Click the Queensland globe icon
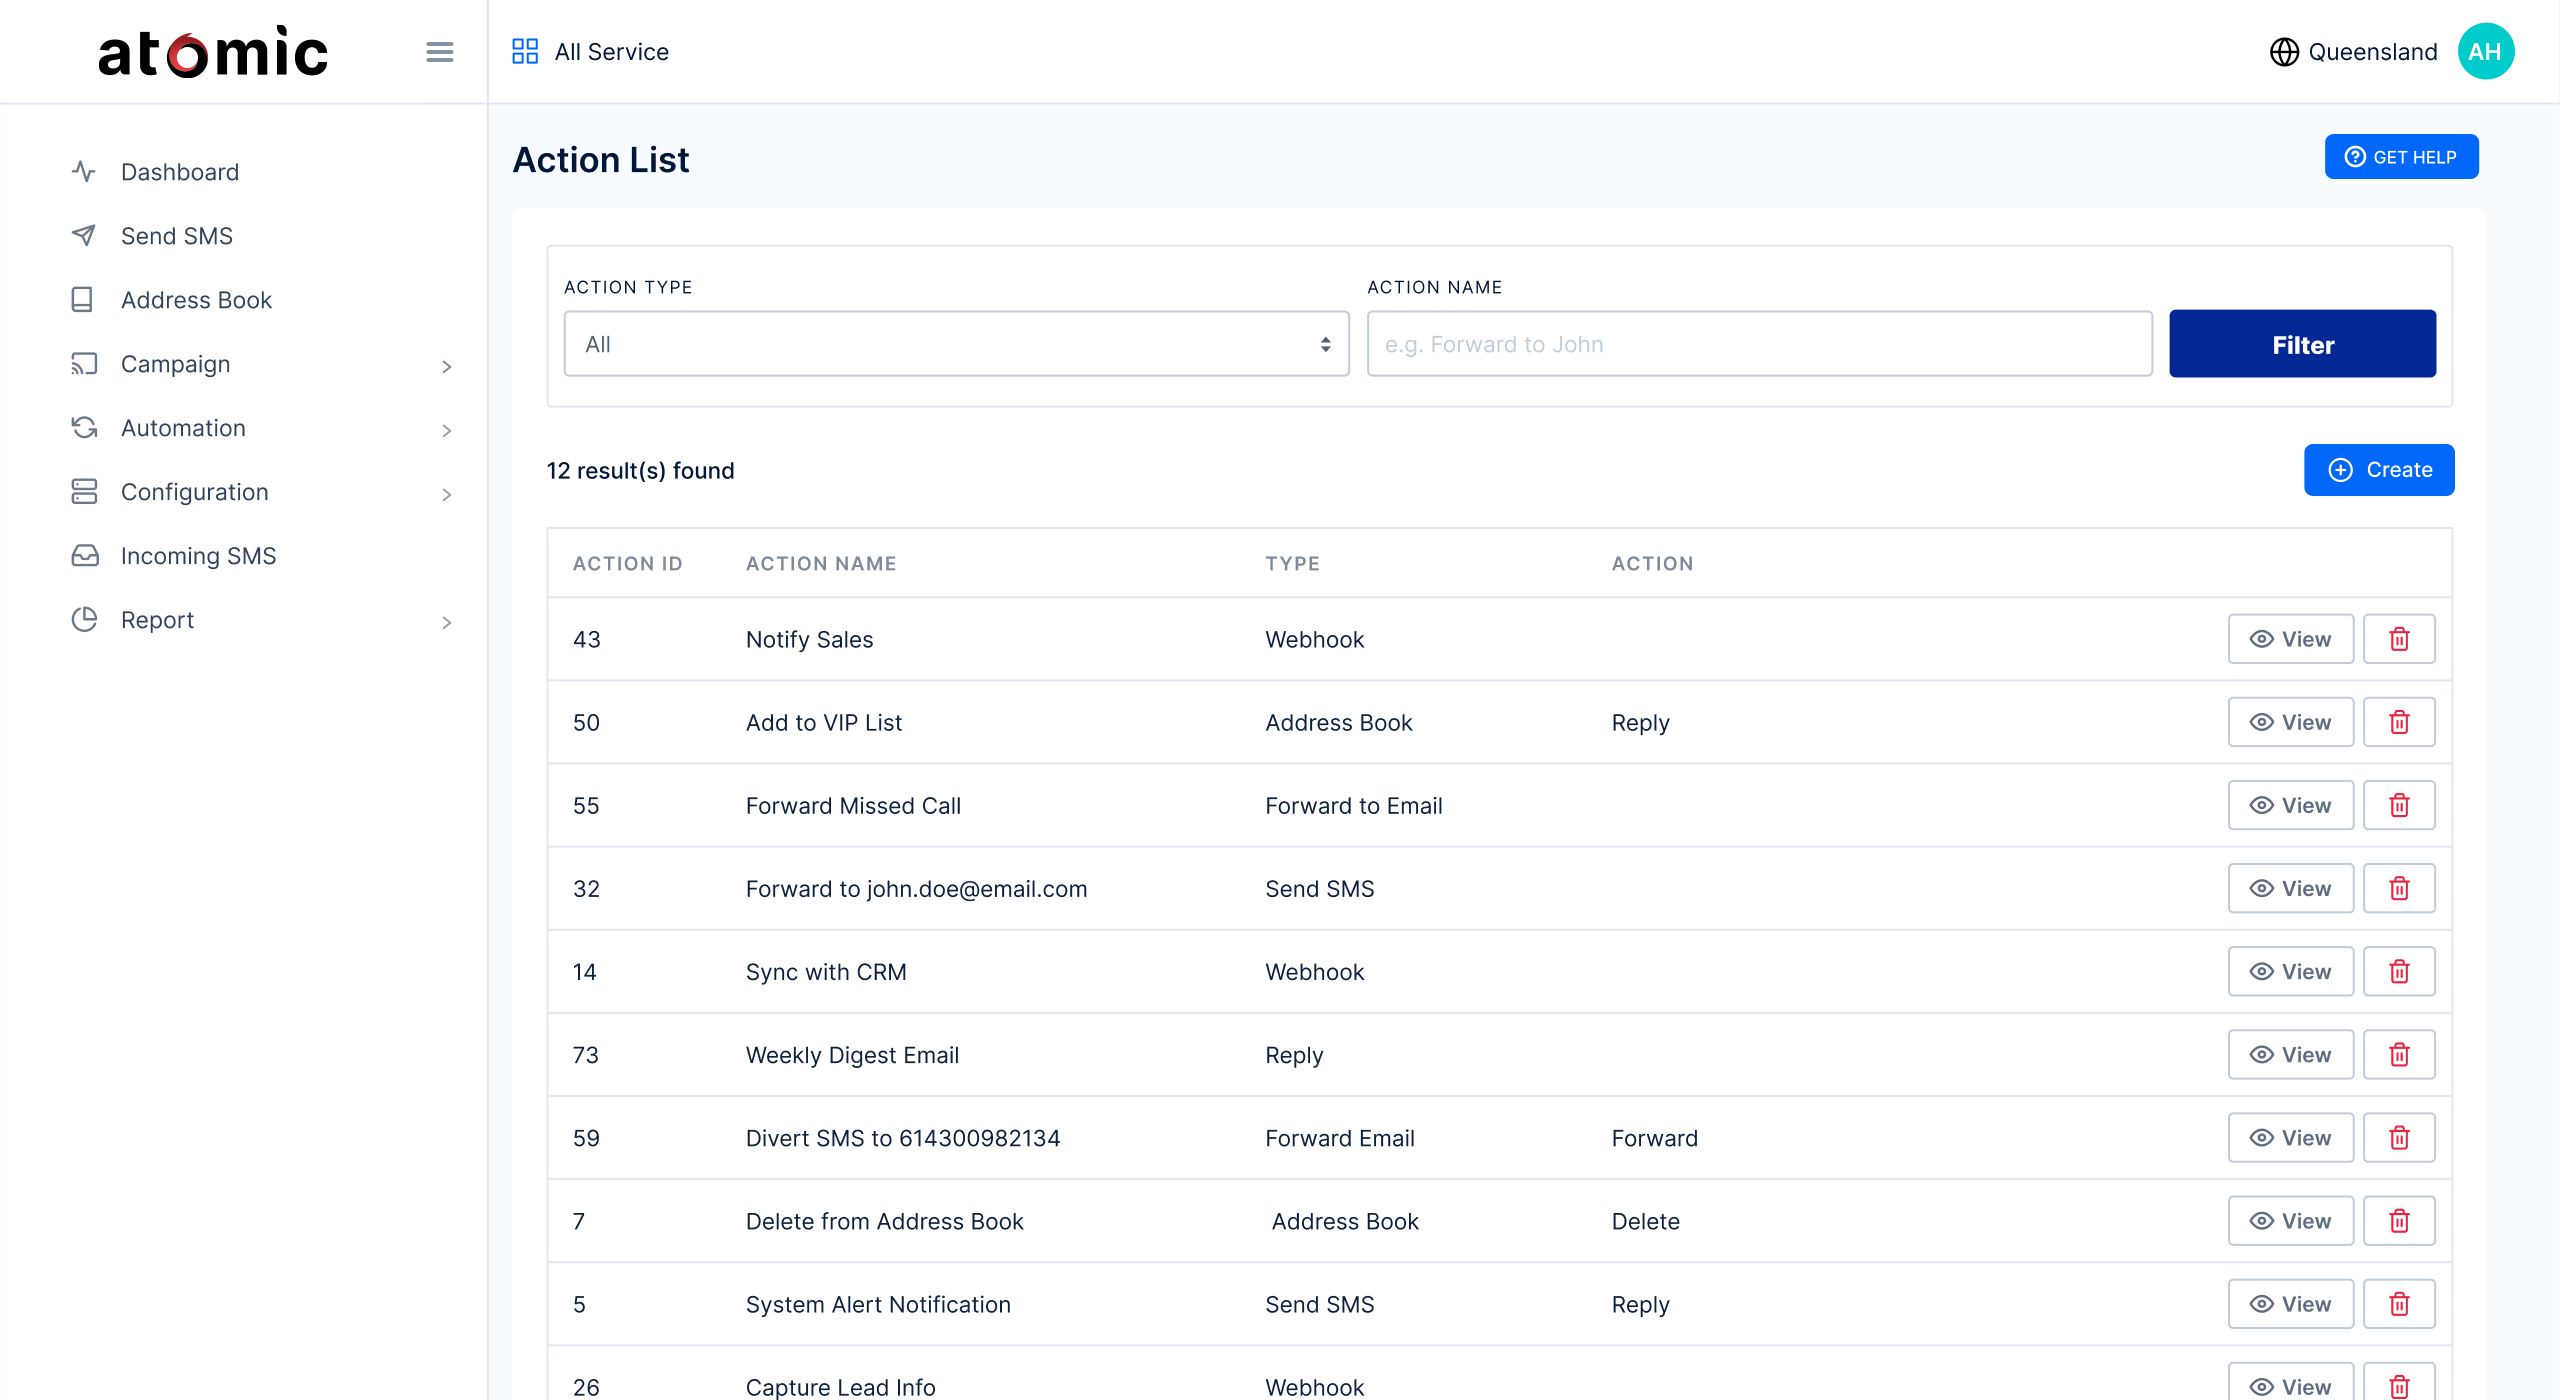 [2284, 52]
